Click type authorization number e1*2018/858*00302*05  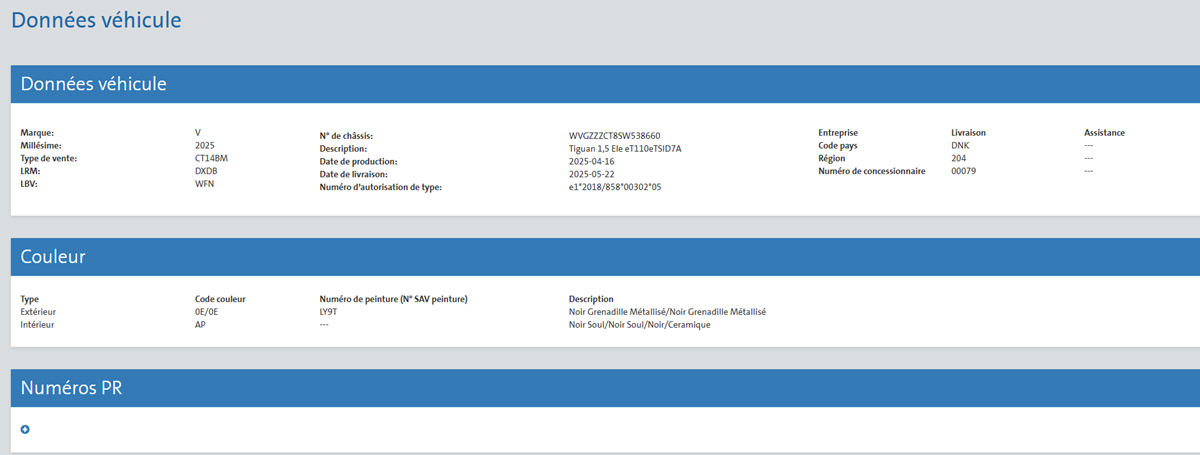click(615, 187)
